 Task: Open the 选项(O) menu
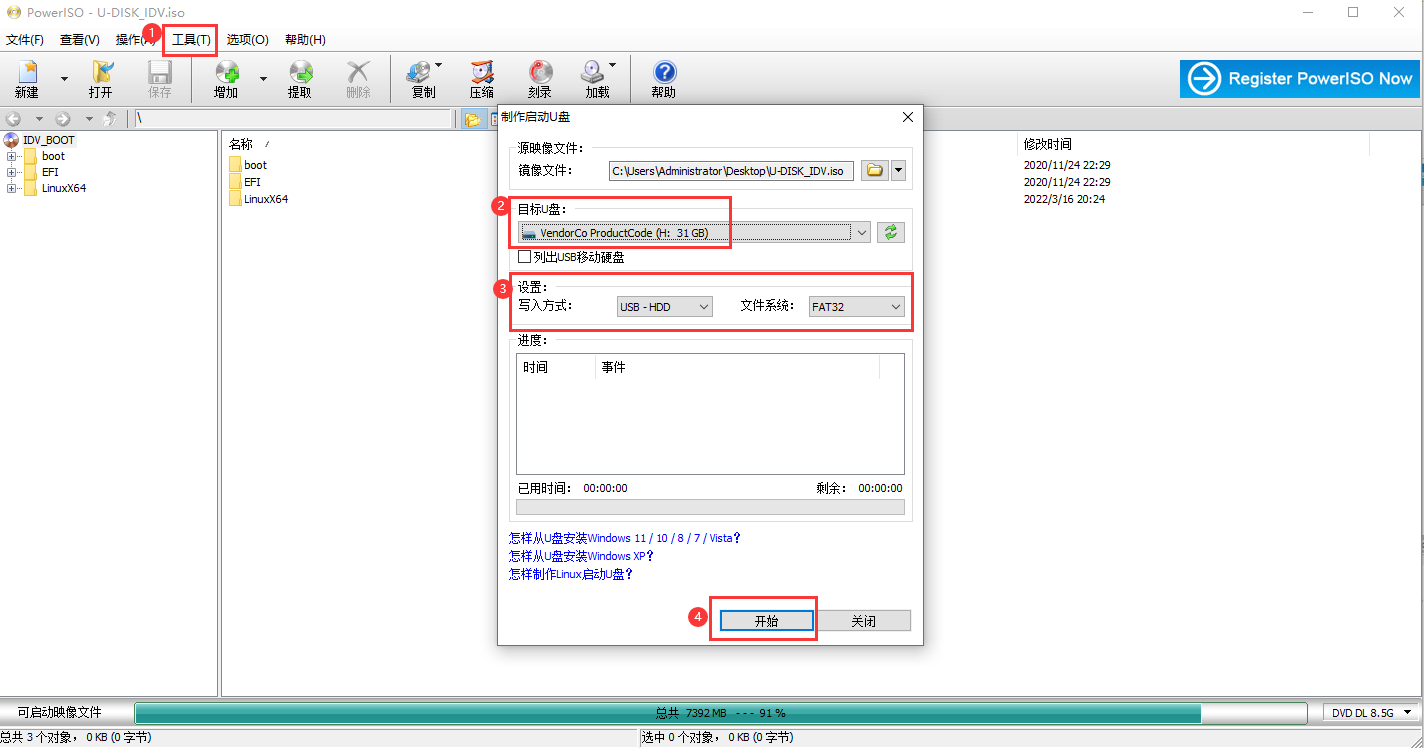247,40
